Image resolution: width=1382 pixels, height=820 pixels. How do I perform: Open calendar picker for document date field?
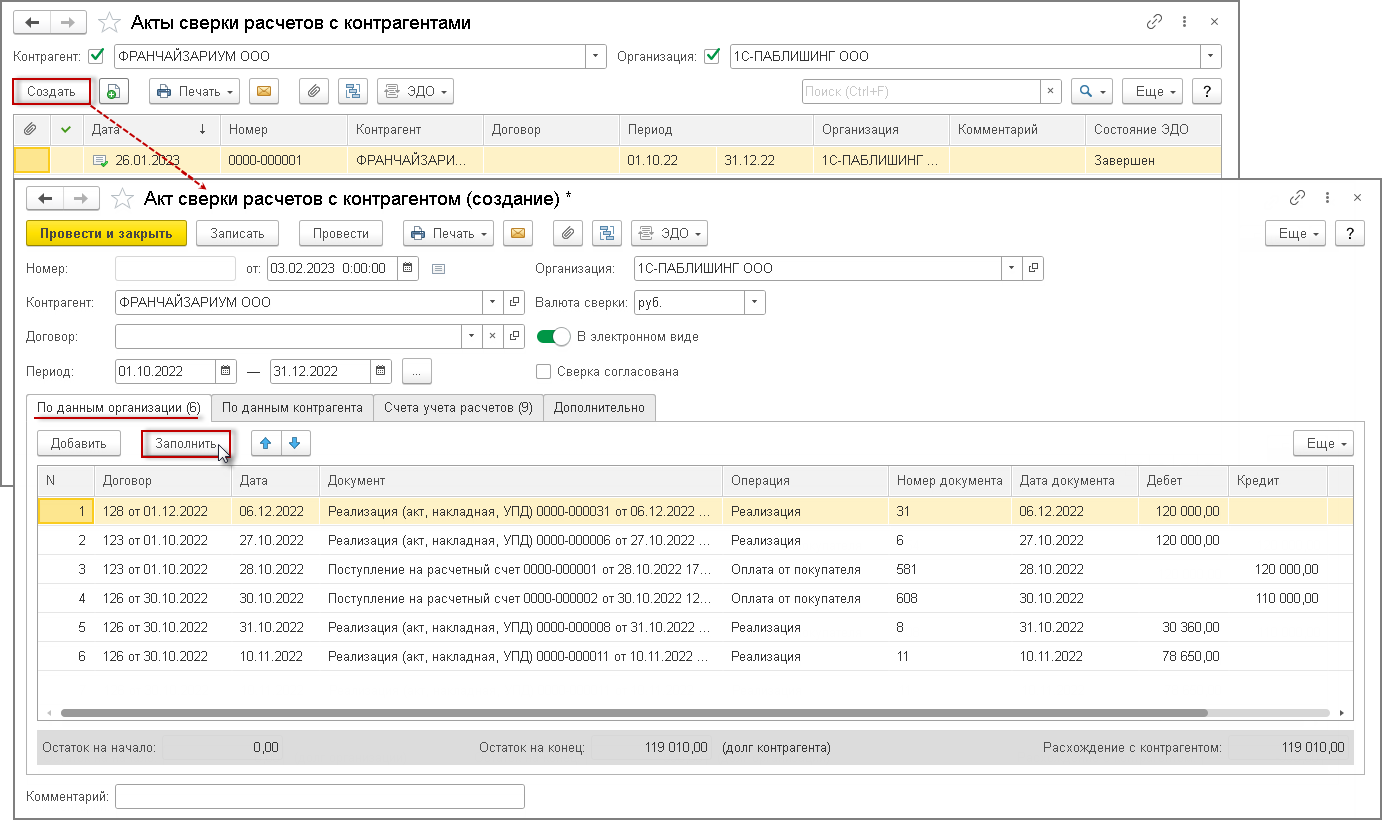pyautogui.click(x=408, y=268)
